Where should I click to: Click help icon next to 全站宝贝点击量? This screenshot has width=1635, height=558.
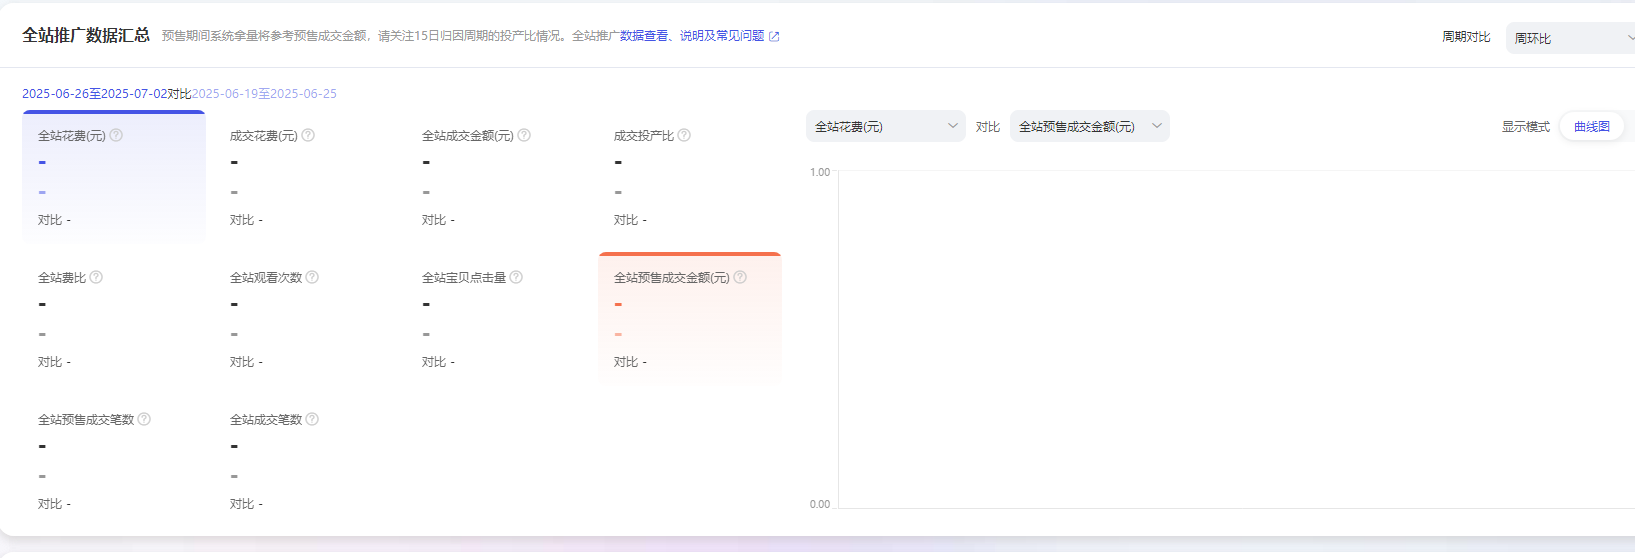(x=516, y=277)
